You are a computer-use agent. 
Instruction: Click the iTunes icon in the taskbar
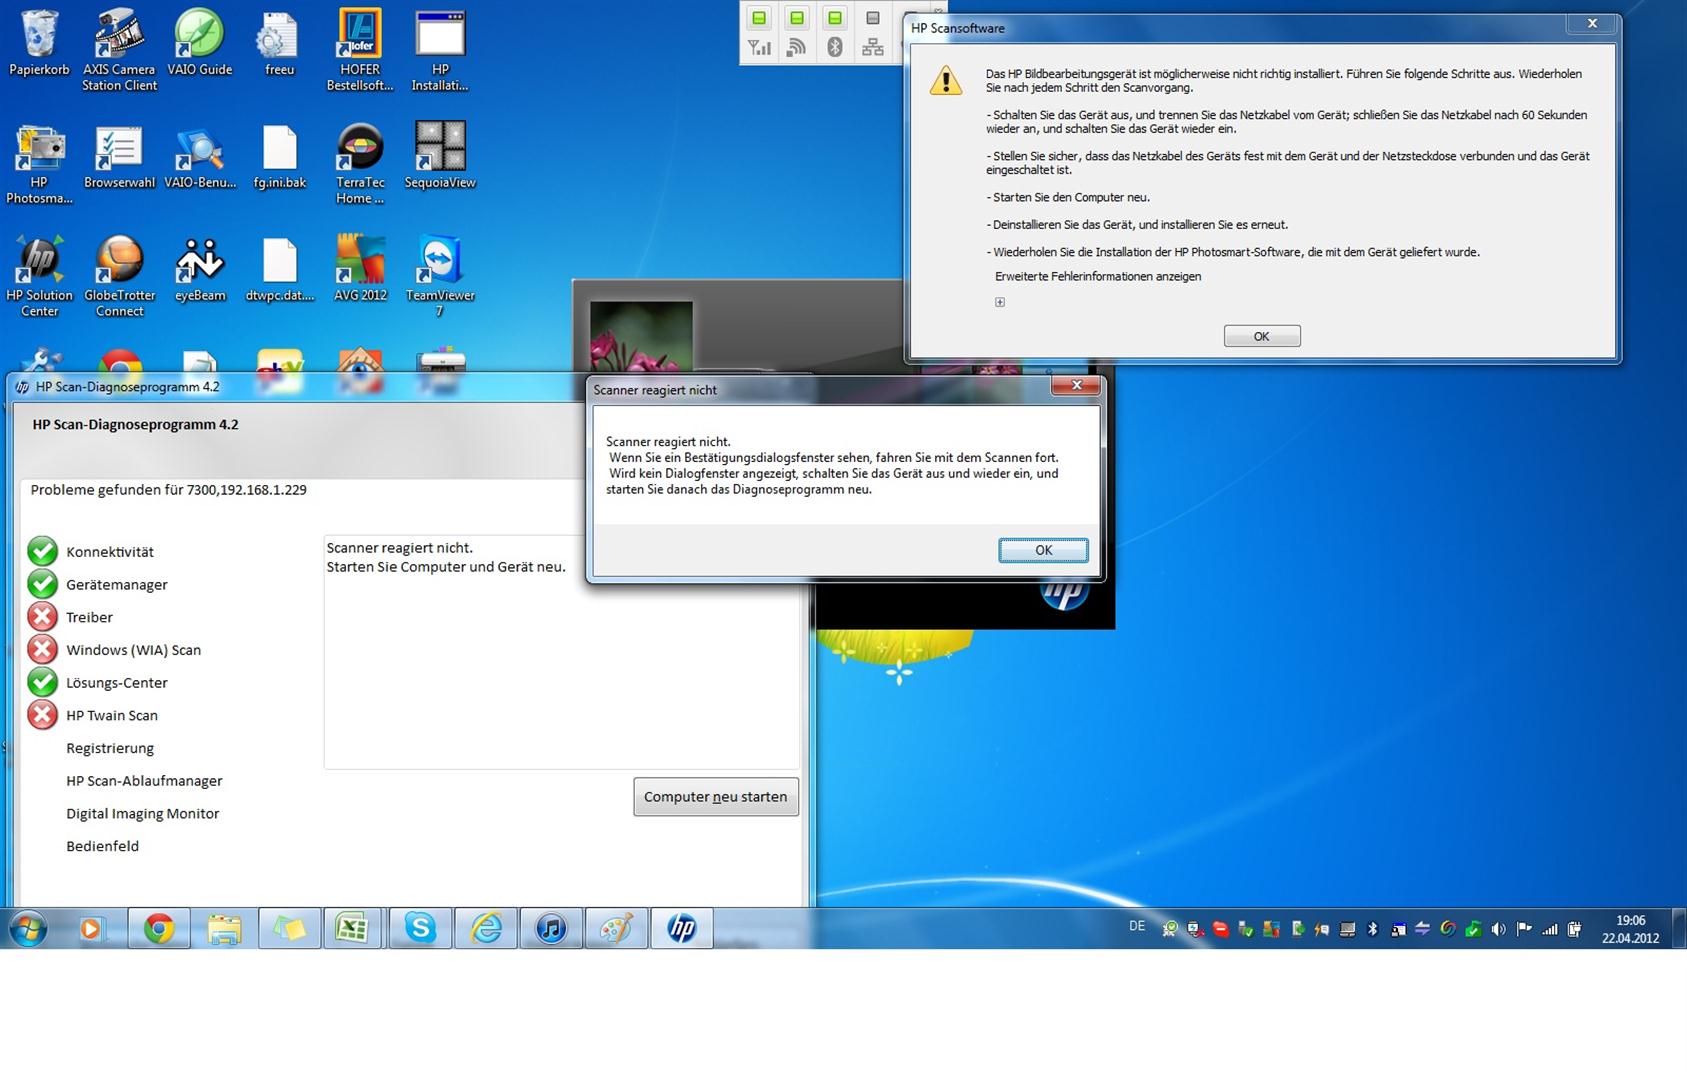click(551, 929)
